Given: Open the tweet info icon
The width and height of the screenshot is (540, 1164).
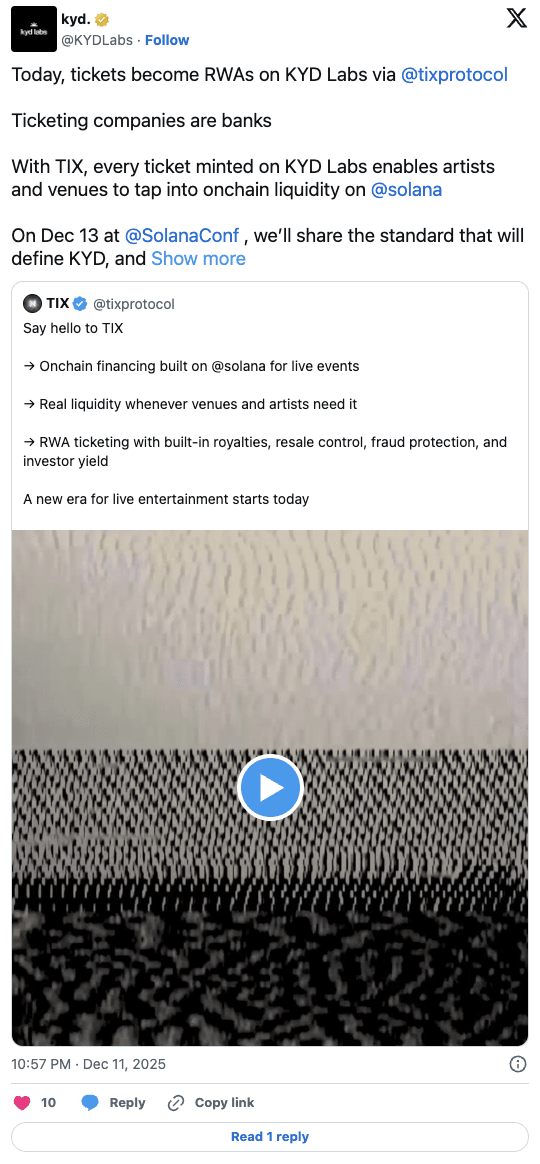Looking at the screenshot, I should [x=518, y=1064].
